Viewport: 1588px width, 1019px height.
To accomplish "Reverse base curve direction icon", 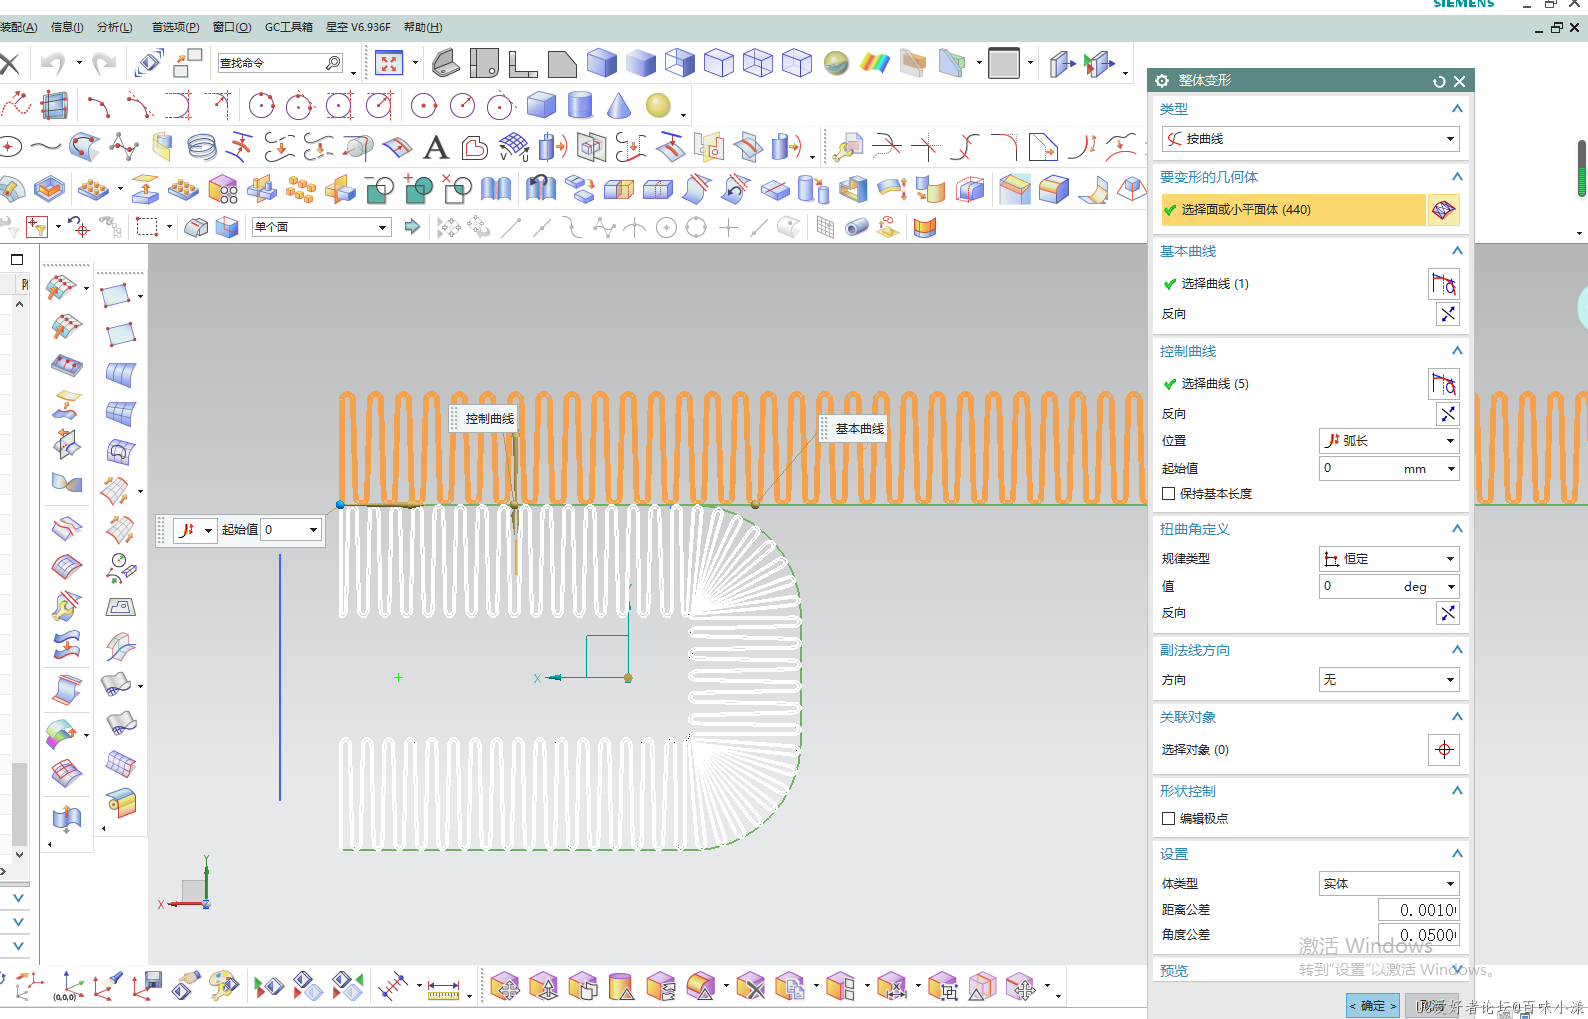I will click(x=1447, y=314).
